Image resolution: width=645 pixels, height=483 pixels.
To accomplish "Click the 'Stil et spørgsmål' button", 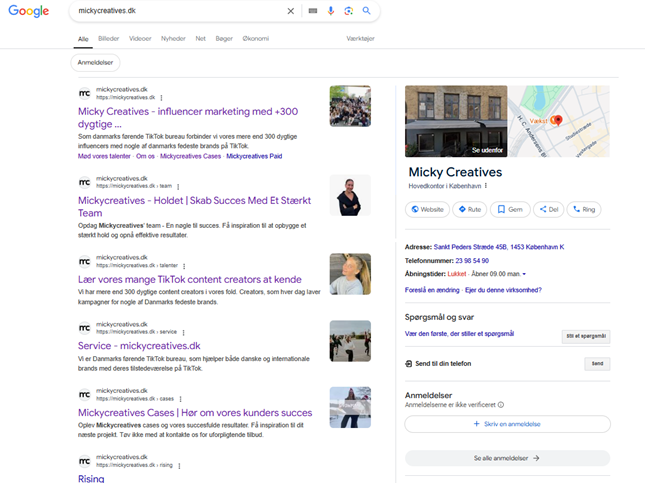I will pos(586,337).
